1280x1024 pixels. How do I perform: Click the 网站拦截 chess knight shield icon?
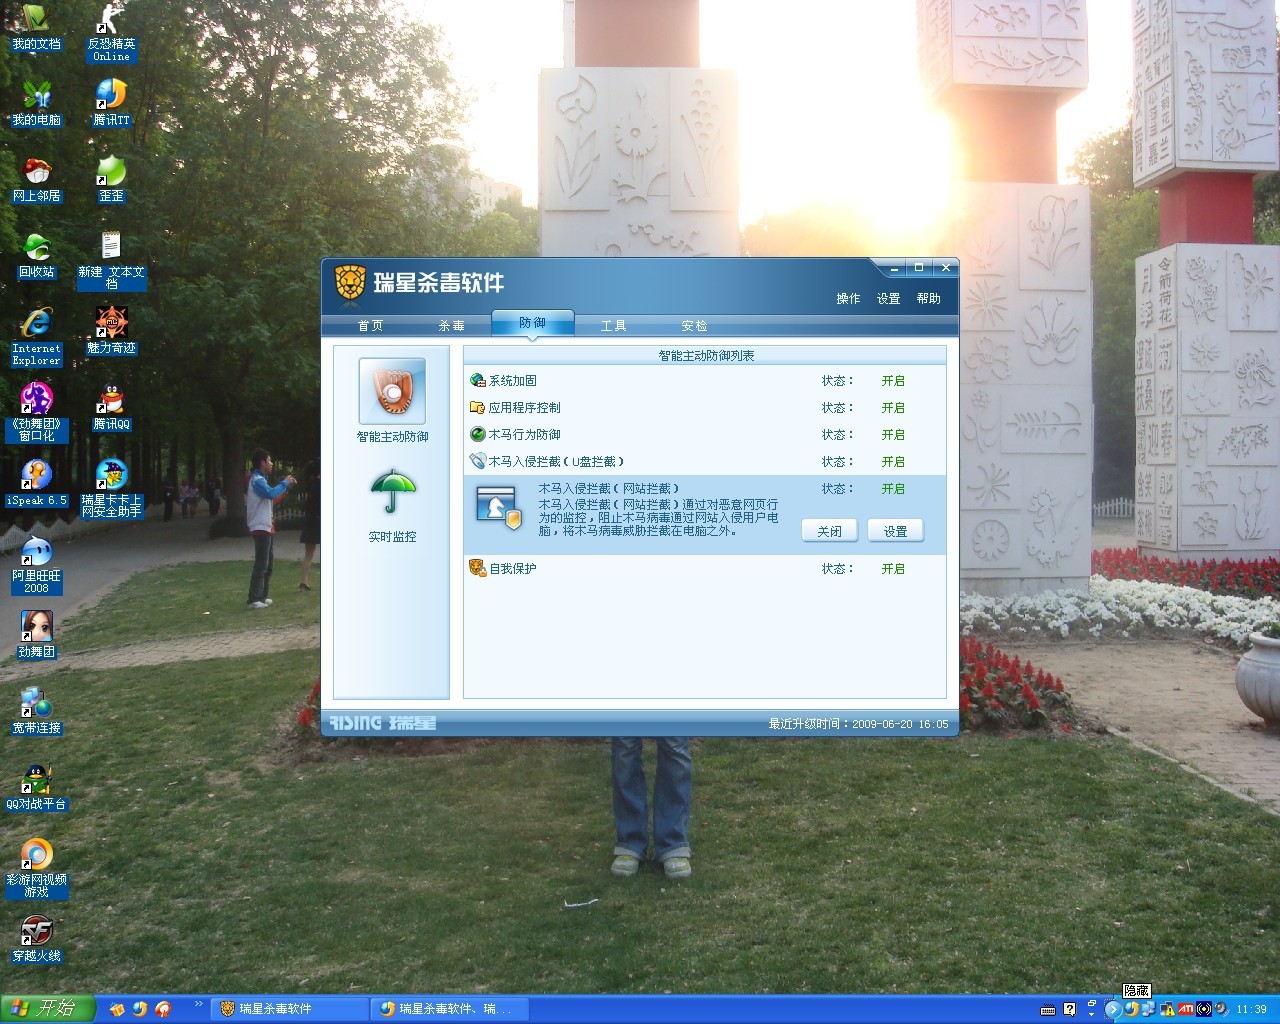[499, 509]
